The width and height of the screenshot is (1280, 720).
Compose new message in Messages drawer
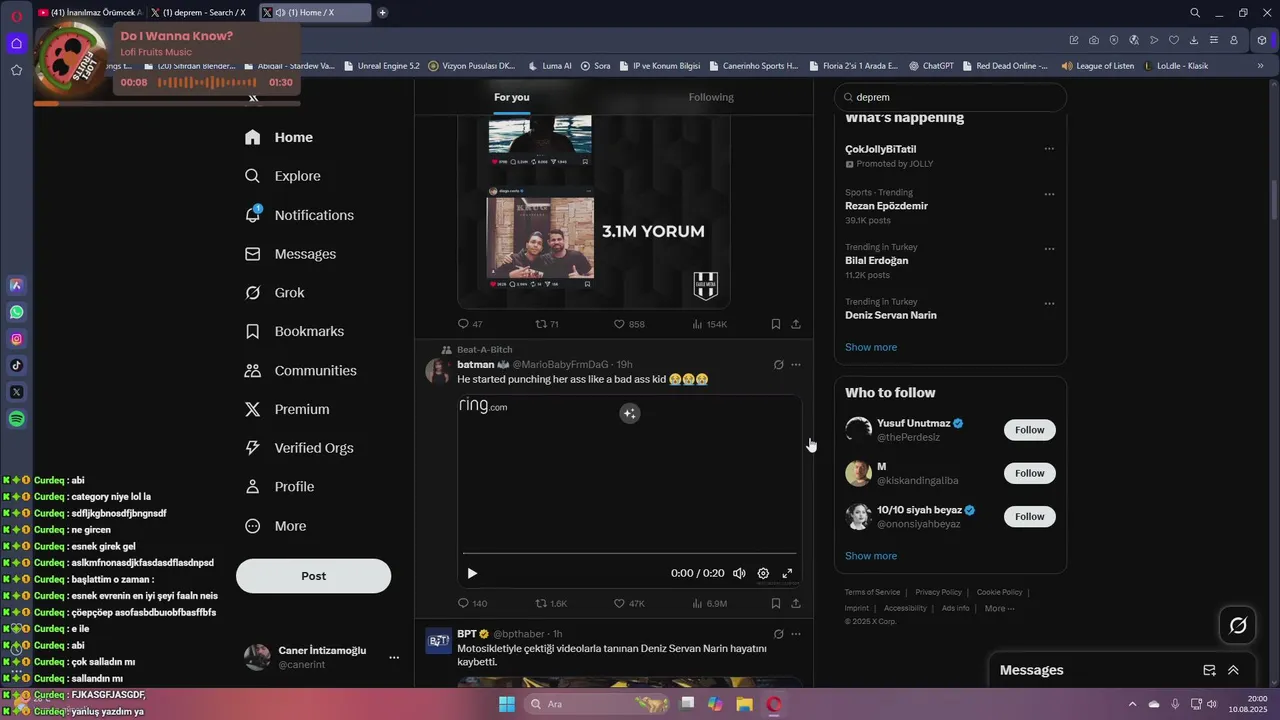1209,670
